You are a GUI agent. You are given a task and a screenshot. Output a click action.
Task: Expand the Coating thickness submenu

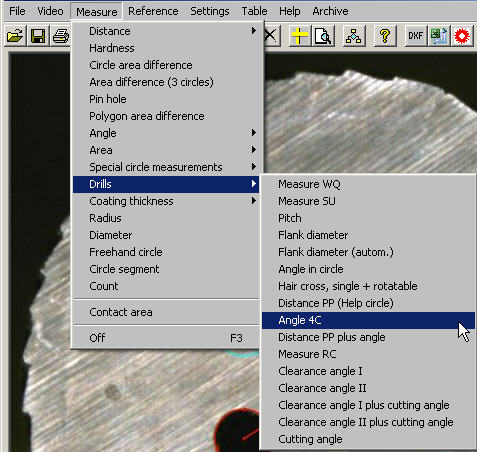(166, 201)
